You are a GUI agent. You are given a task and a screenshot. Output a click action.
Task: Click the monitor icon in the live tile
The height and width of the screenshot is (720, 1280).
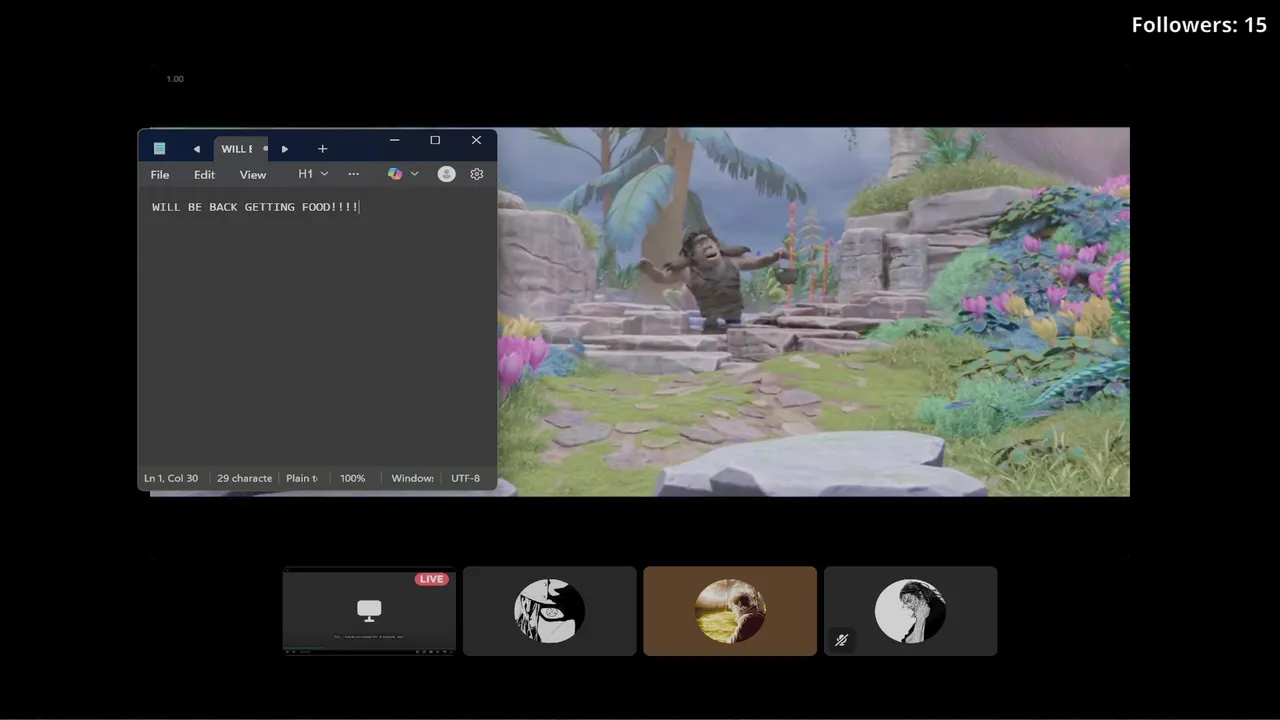point(369,610)
